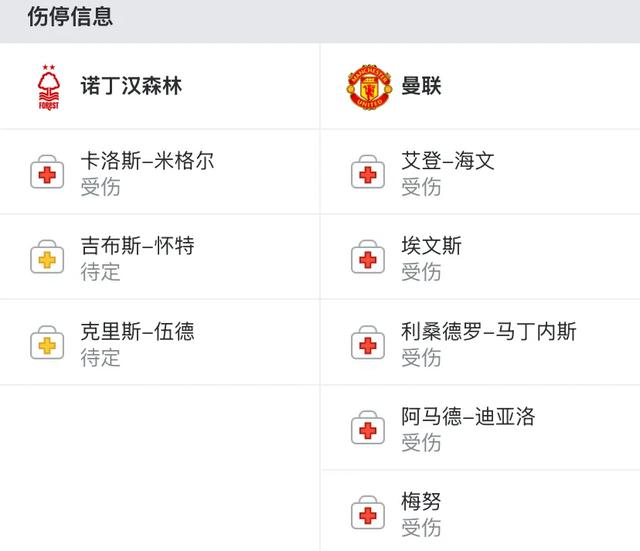Click red medical kit icon beside 阿马德-迪亚洛
Viewport: 640px width, 551px height.
[368, 427]
